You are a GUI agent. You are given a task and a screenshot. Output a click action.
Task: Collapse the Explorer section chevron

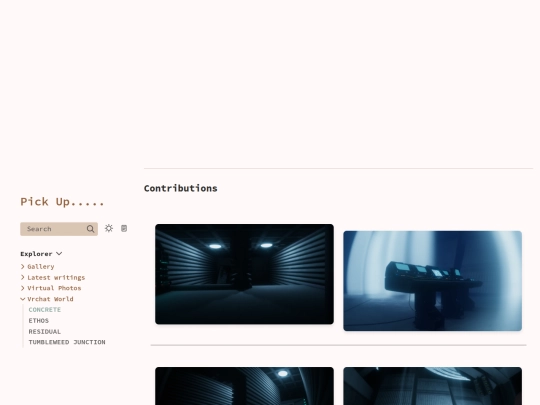[x=59, y=254]
